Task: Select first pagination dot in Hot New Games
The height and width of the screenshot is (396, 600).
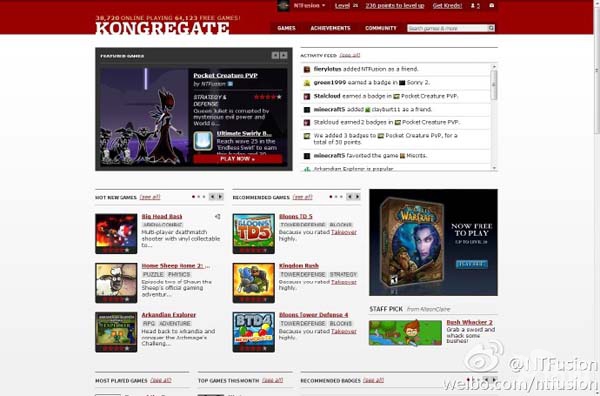Action: (x=193, y=197)
